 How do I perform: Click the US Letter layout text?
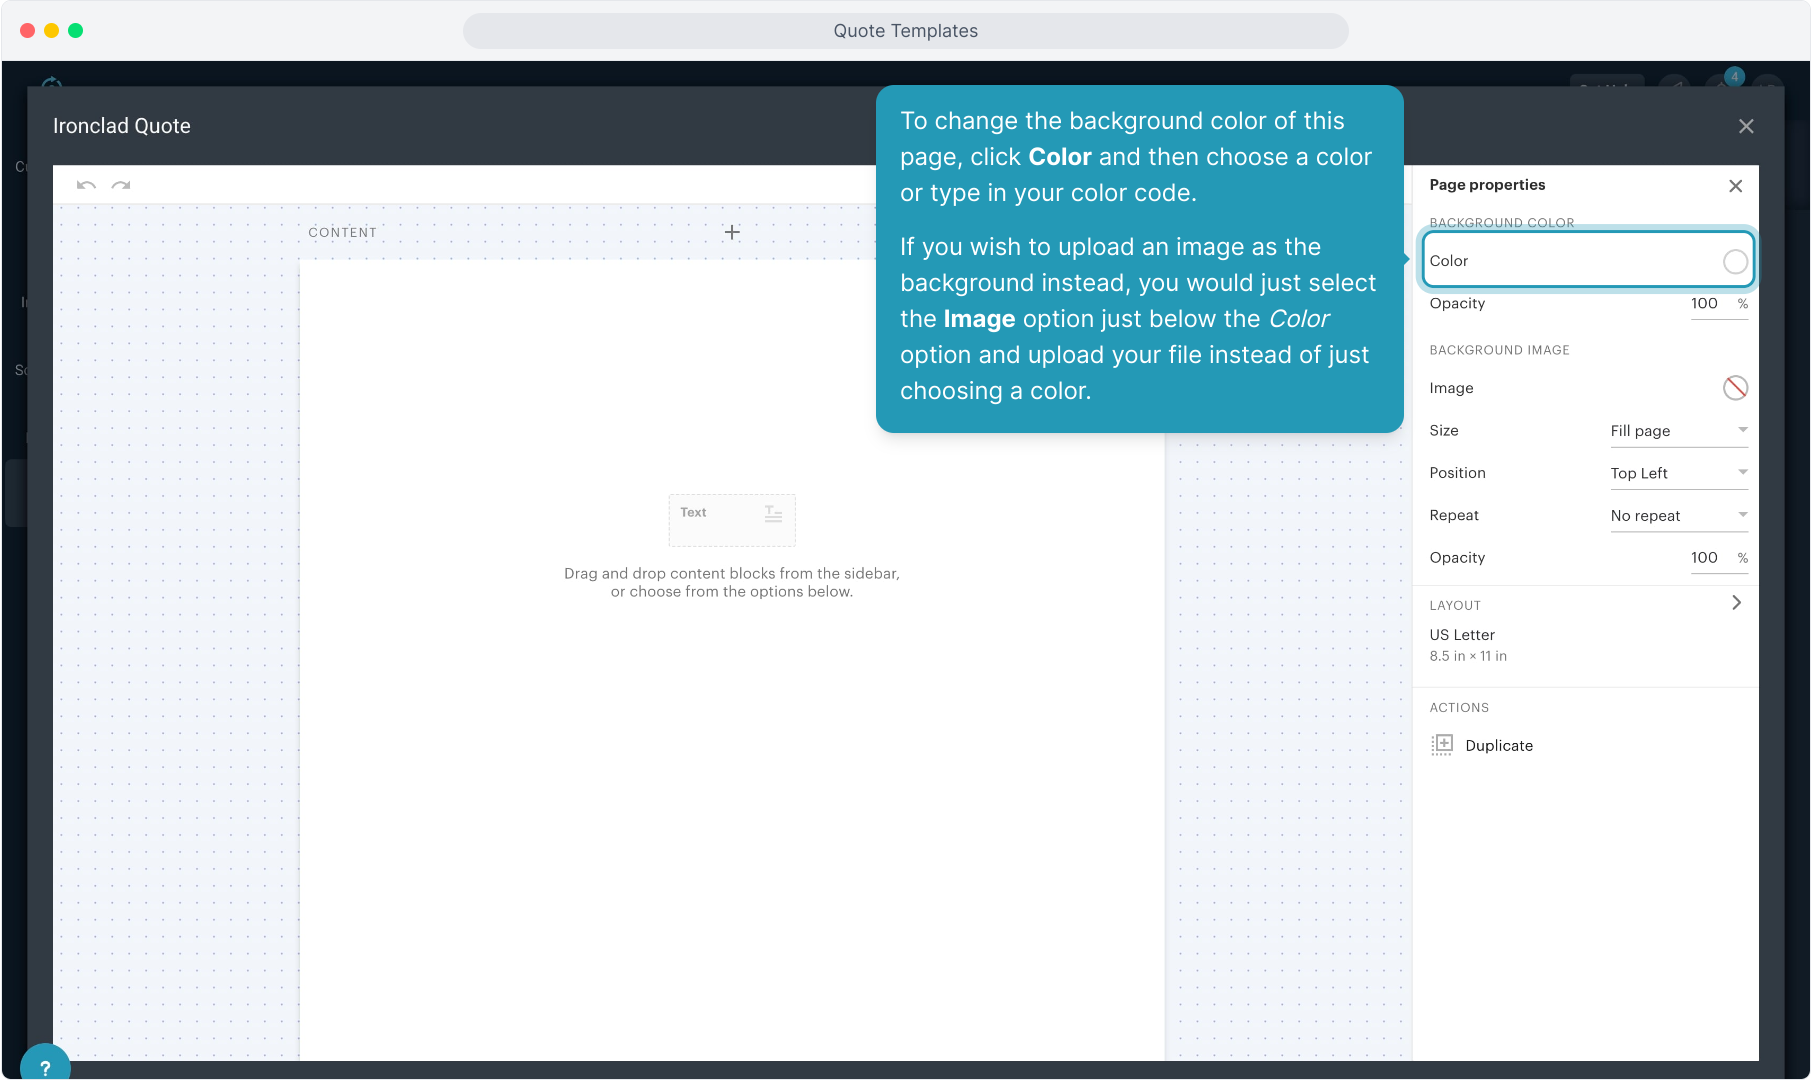[x=1462, y=635]
